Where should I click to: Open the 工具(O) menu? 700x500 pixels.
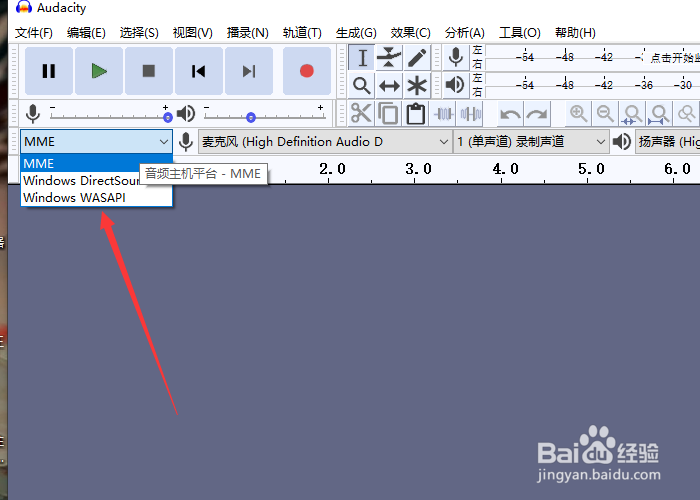(x=520, y=33)
